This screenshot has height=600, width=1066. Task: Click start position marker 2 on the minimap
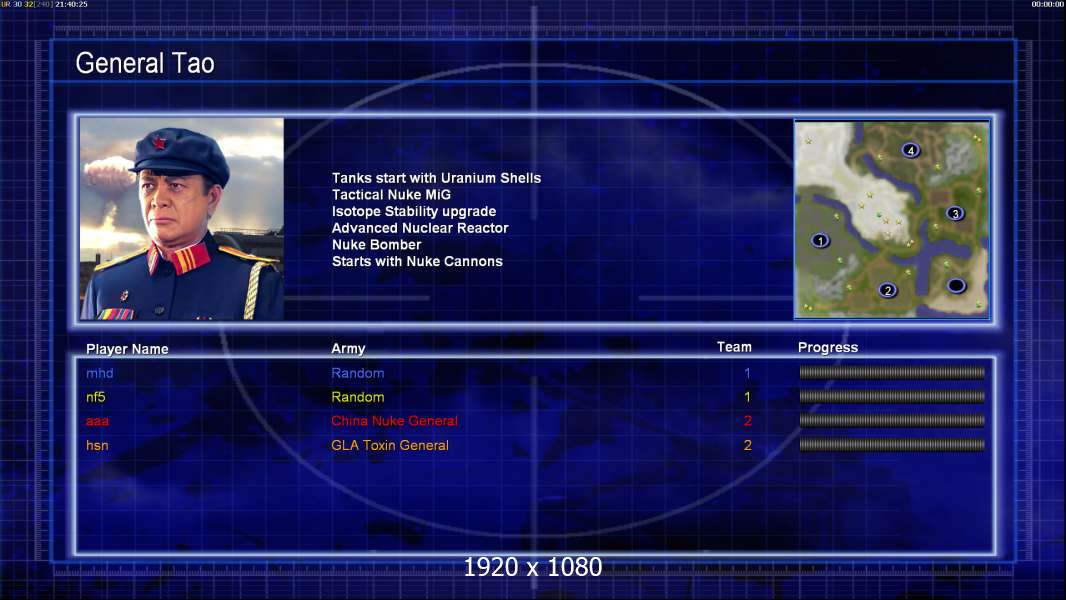point(887,290)
